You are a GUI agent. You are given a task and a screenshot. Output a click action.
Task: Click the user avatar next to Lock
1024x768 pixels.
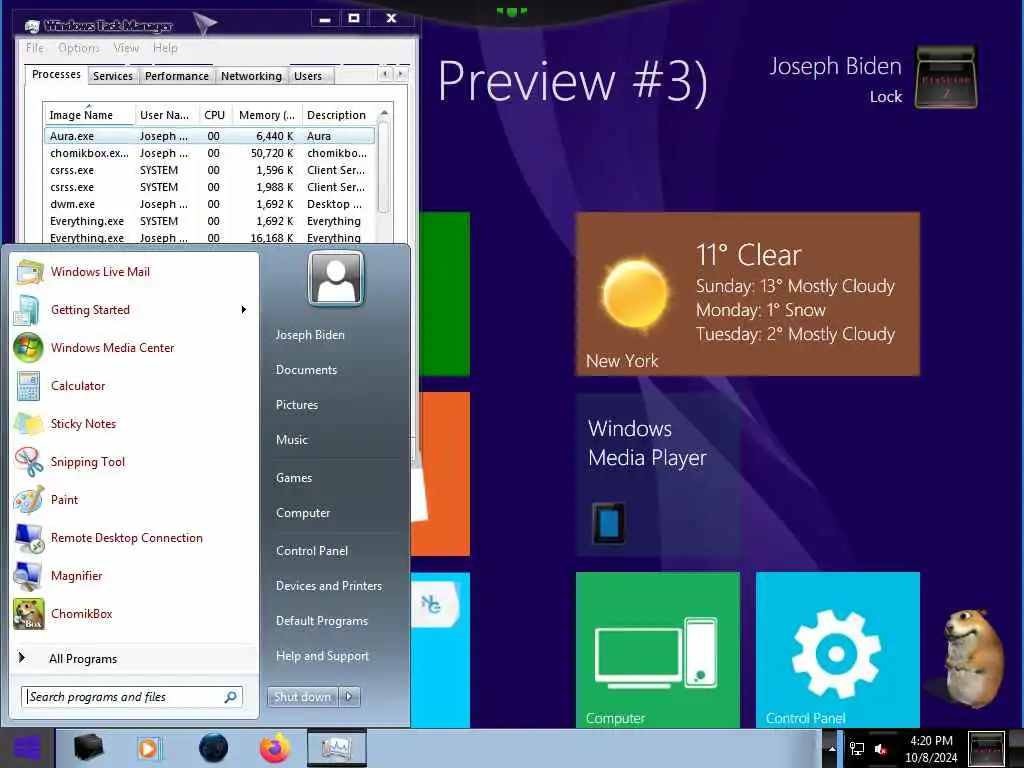946,77
